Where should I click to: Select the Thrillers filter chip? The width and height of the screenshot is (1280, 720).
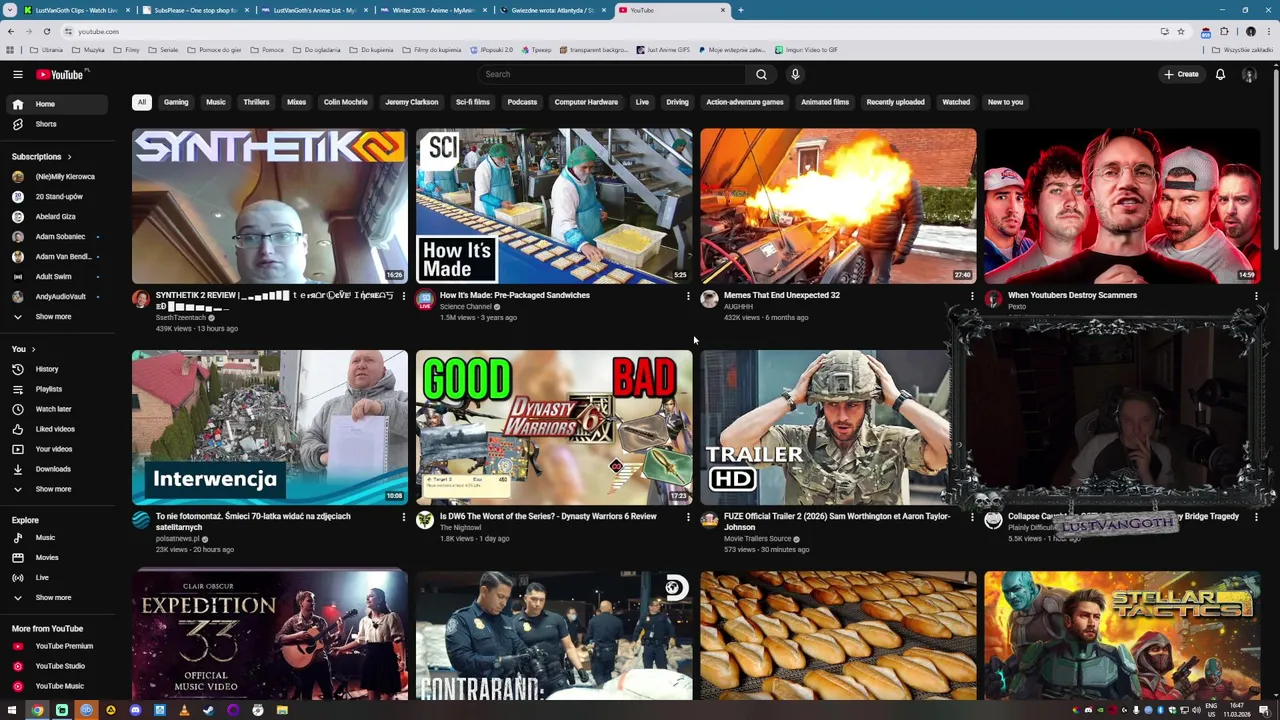[256, 102]
